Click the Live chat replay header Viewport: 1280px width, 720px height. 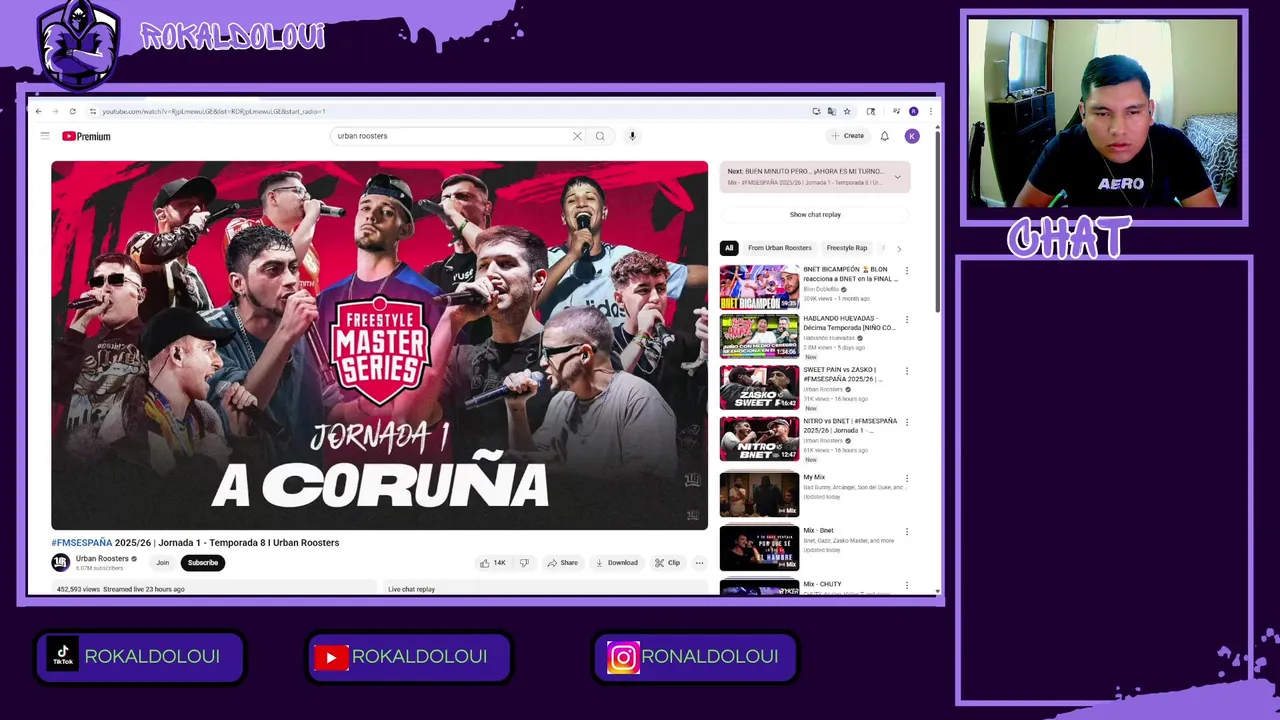[411, 589]
